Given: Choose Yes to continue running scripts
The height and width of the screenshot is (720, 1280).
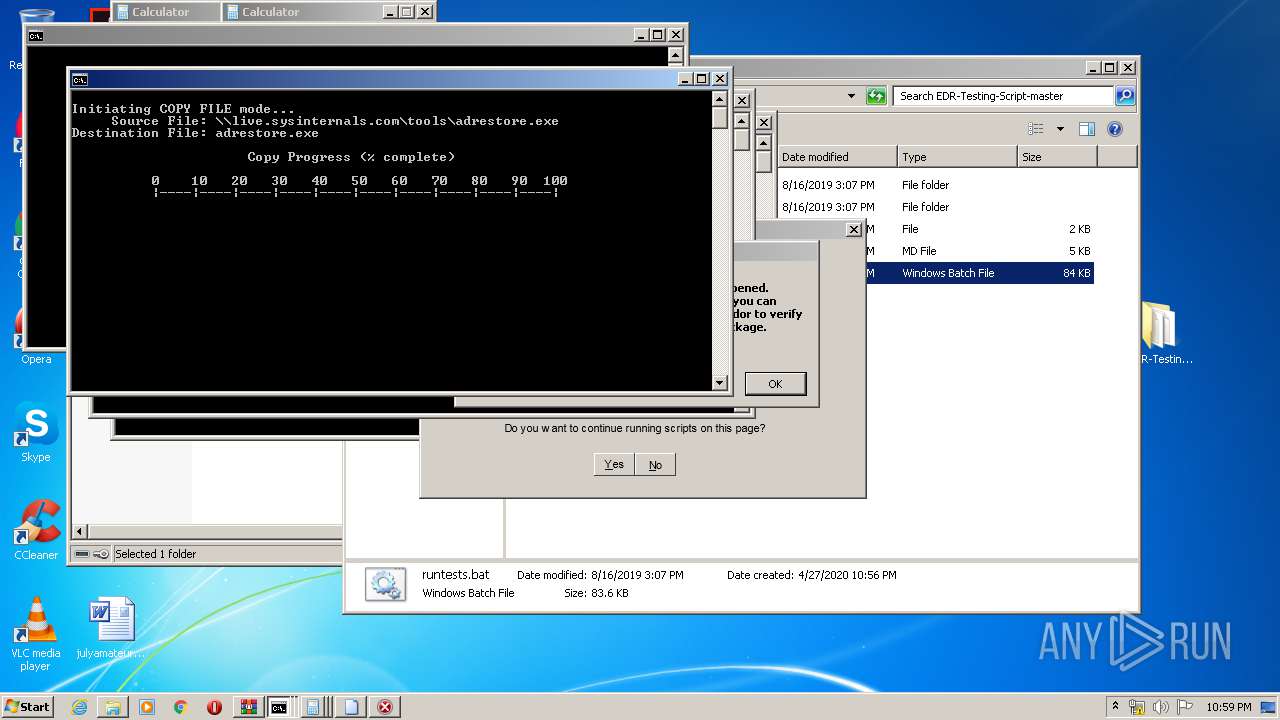Looking at the screenshot, I should pyautogui.click(x=614, y=464).
